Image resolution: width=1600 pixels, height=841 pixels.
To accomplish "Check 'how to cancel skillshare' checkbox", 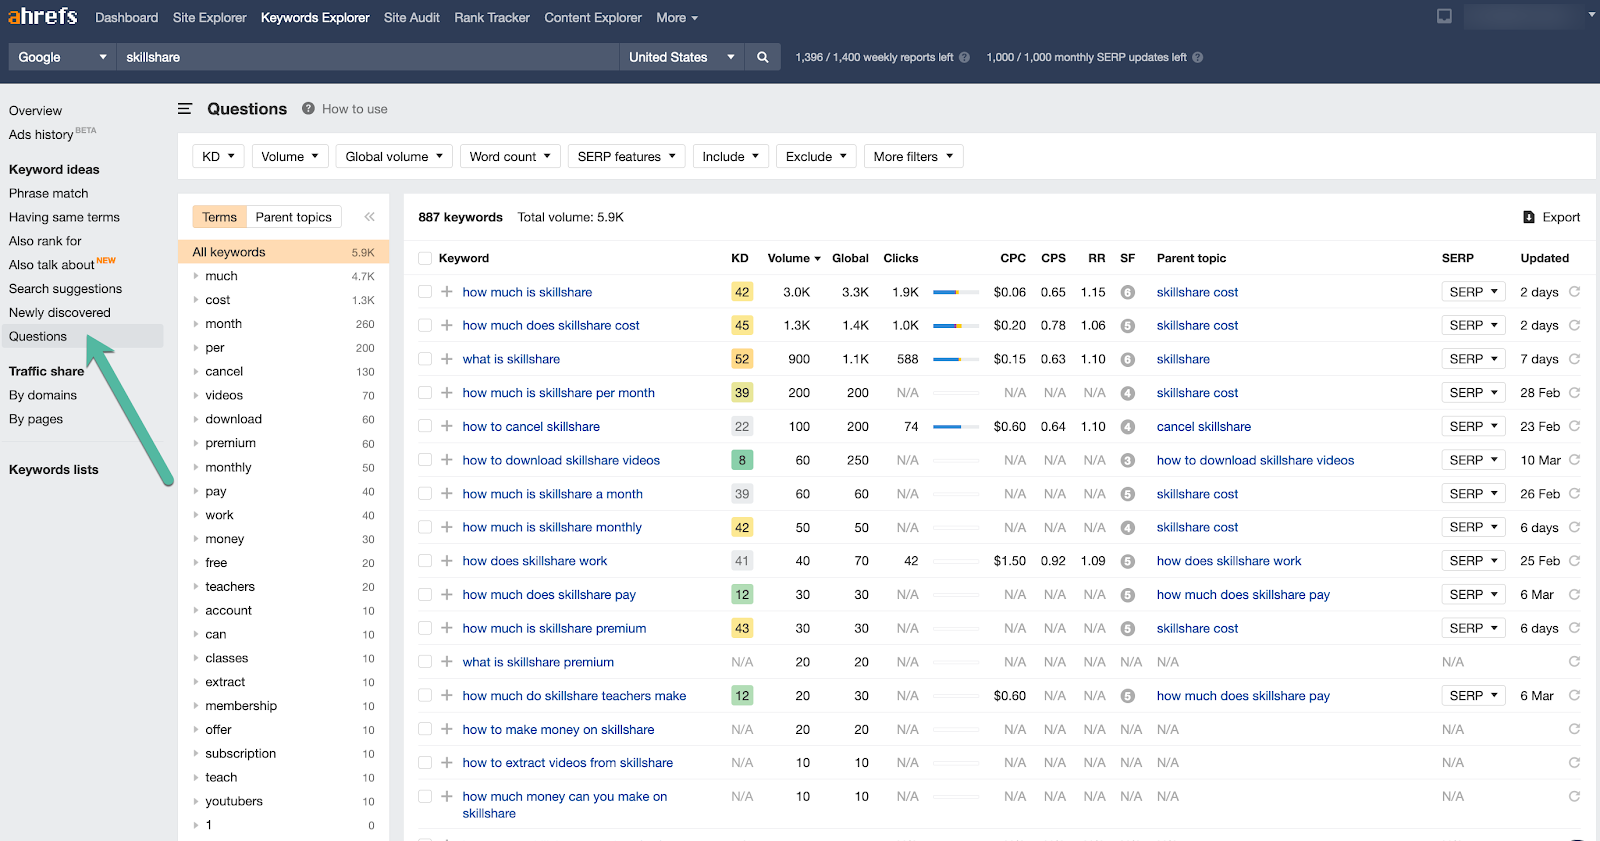I will [x=425, y=426].
